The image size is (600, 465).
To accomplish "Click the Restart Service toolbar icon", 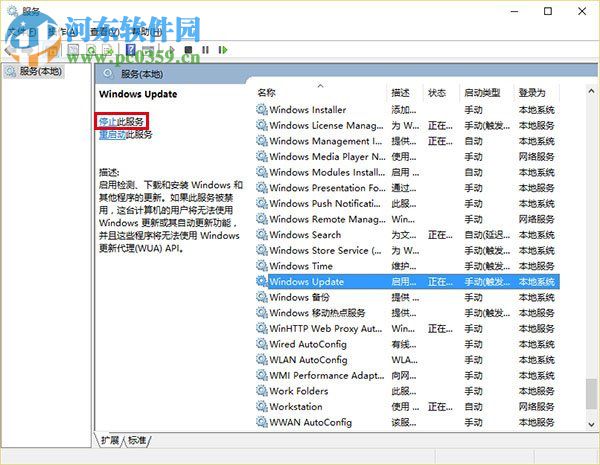I will coord(223,50).
